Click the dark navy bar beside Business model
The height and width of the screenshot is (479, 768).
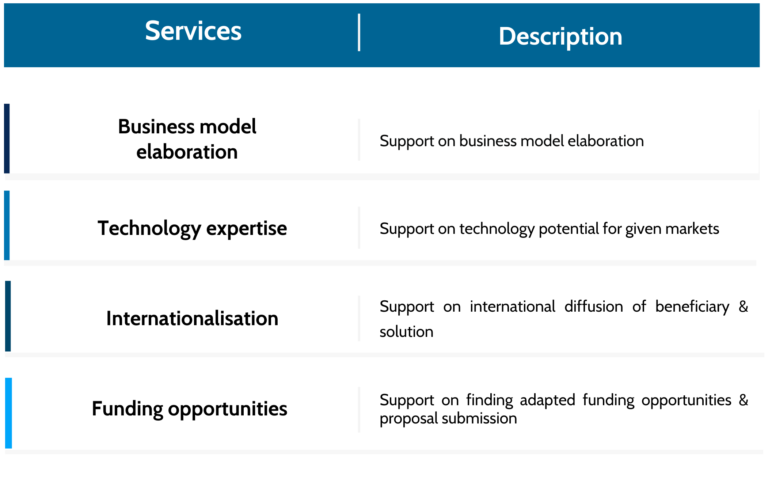click(x=7, y=139)
